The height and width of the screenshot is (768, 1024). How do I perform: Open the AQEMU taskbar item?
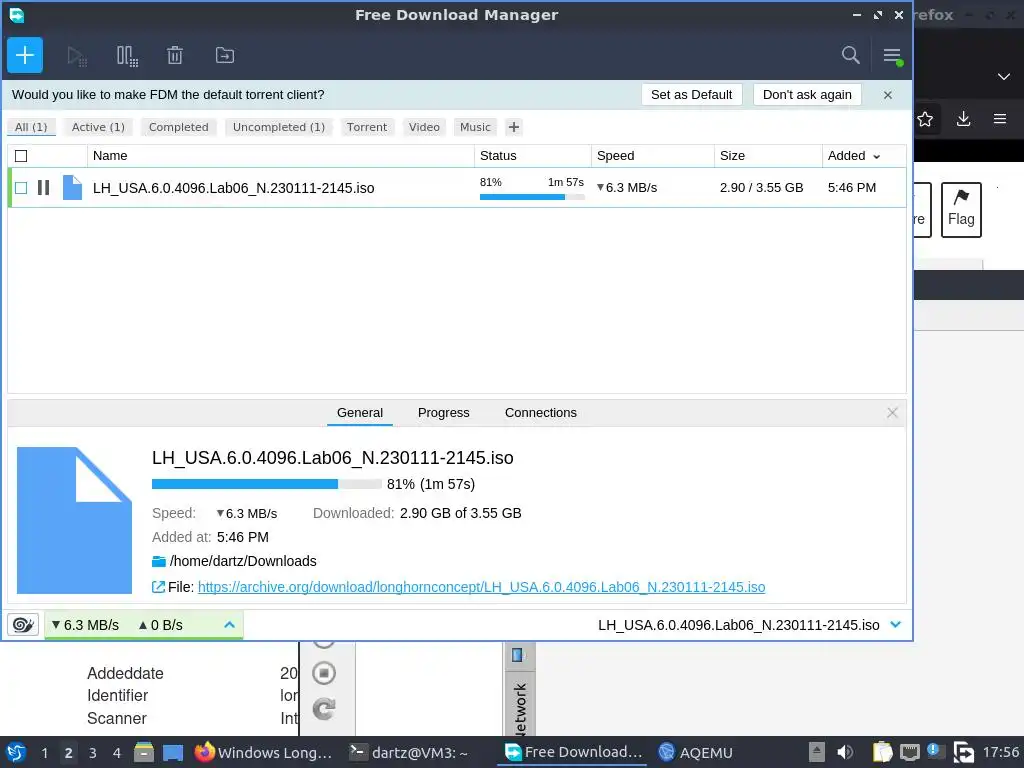[696, 752]
